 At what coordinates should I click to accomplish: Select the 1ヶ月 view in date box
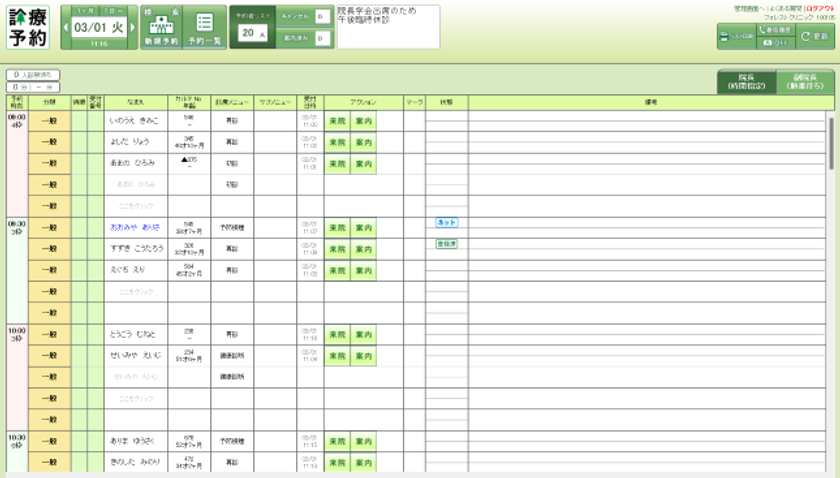[85, 11]
